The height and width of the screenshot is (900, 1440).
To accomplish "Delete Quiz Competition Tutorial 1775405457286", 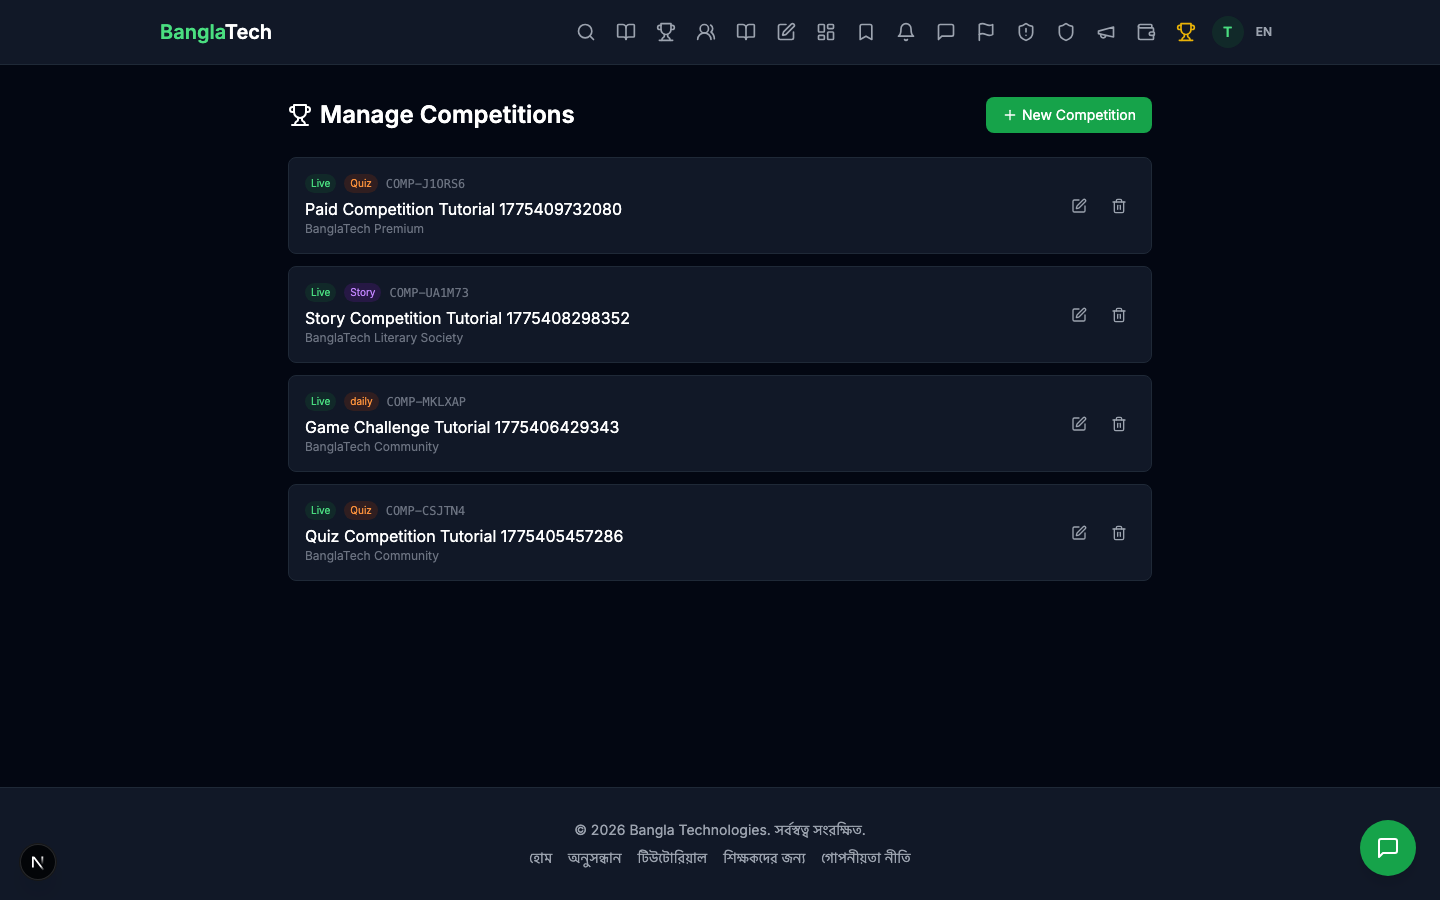I will coord(1119,533).
